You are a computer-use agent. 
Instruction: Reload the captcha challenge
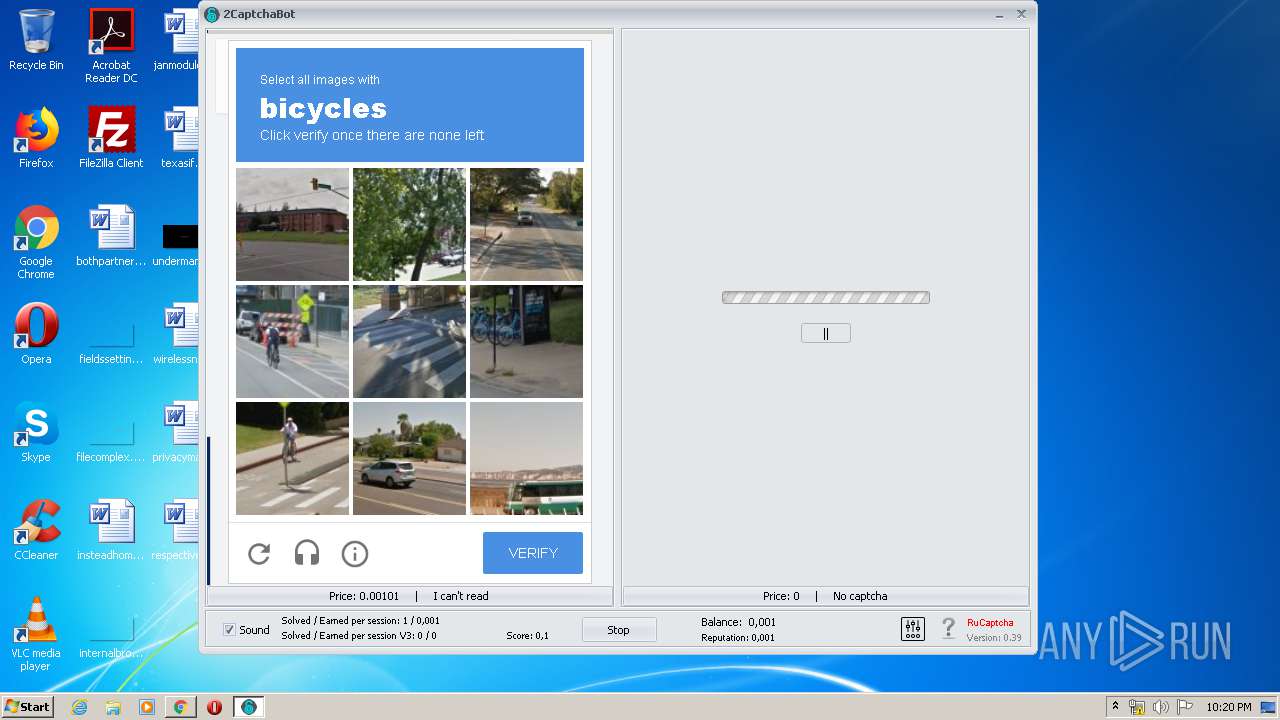[259, 553]
